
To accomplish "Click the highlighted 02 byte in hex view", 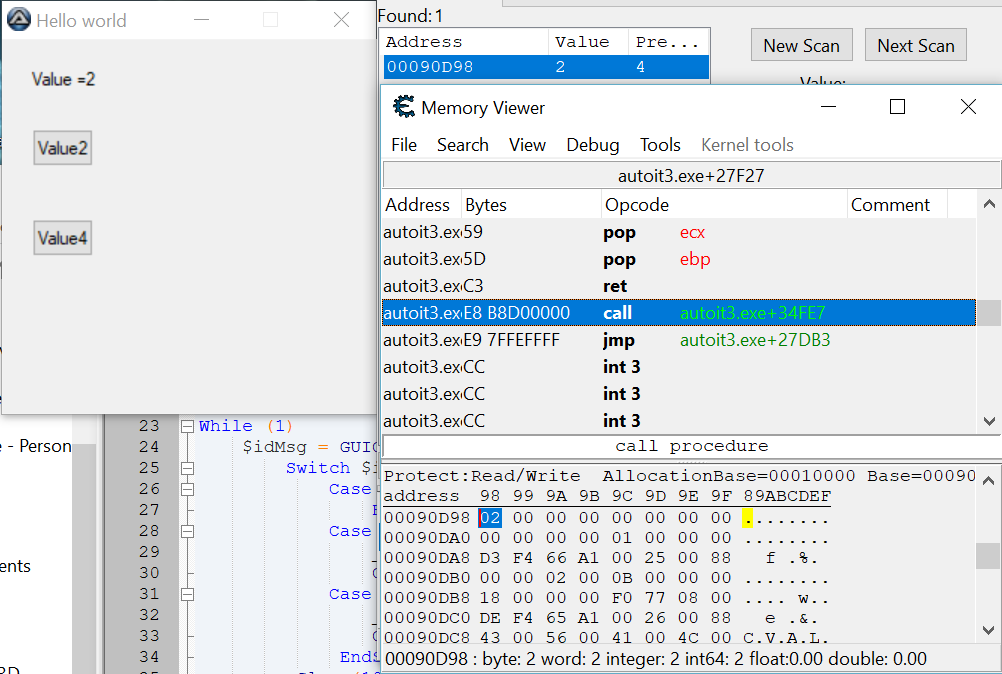I will (x=490, y=517).
